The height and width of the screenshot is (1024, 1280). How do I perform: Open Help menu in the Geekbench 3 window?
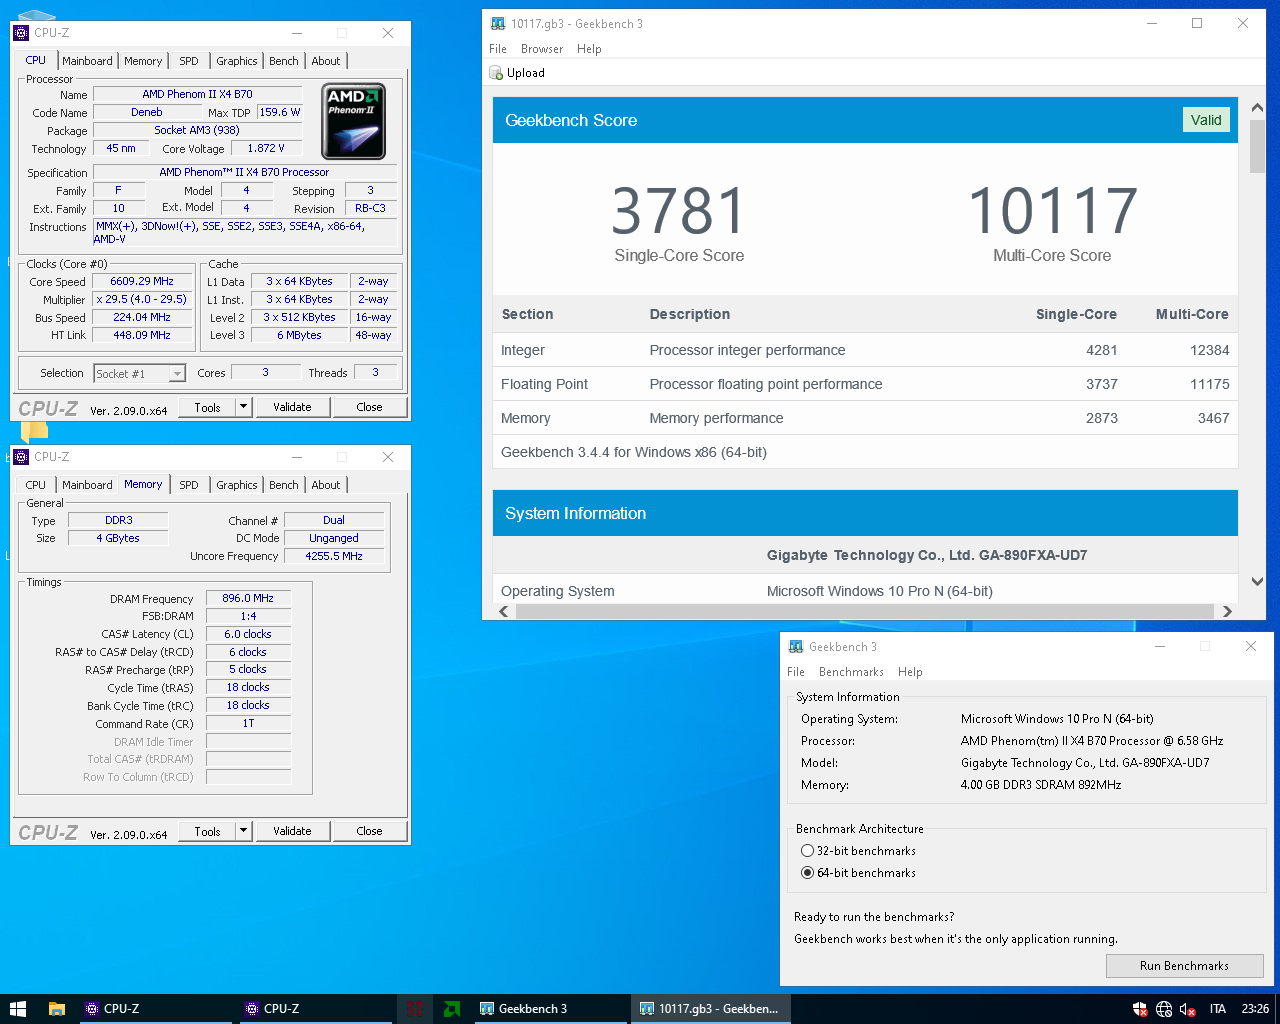coord(910,672)
